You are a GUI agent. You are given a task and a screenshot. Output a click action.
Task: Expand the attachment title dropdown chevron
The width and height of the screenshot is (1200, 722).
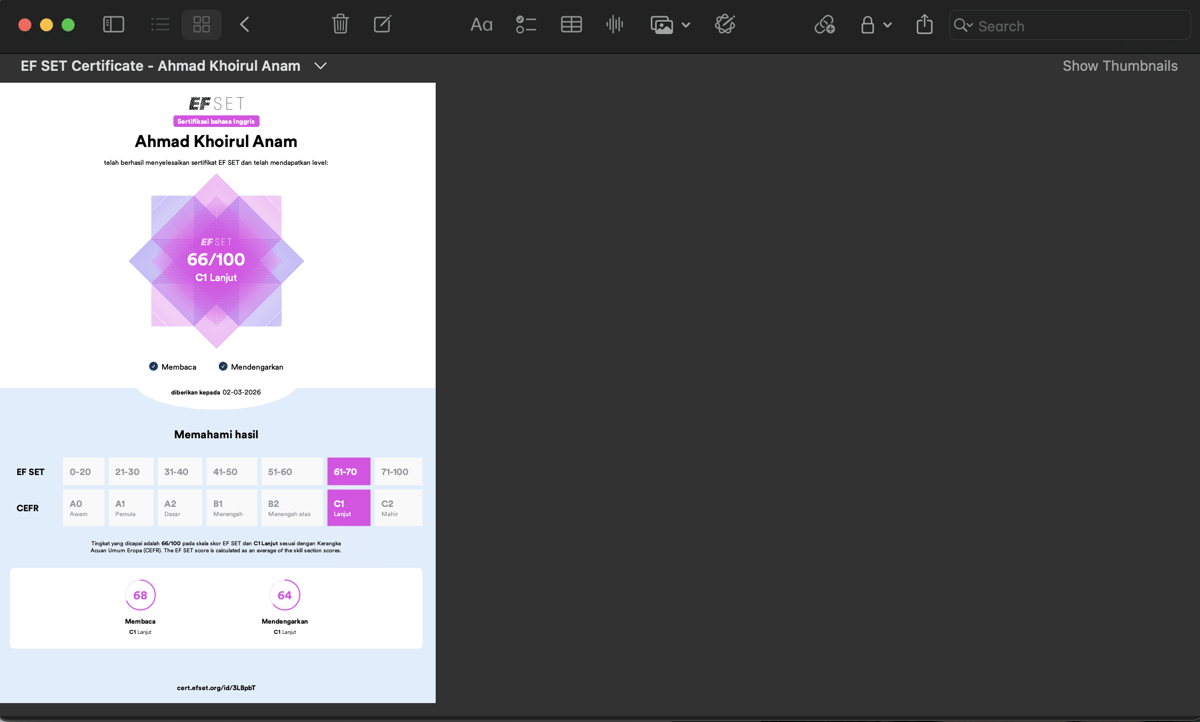(x=320, y=66)
